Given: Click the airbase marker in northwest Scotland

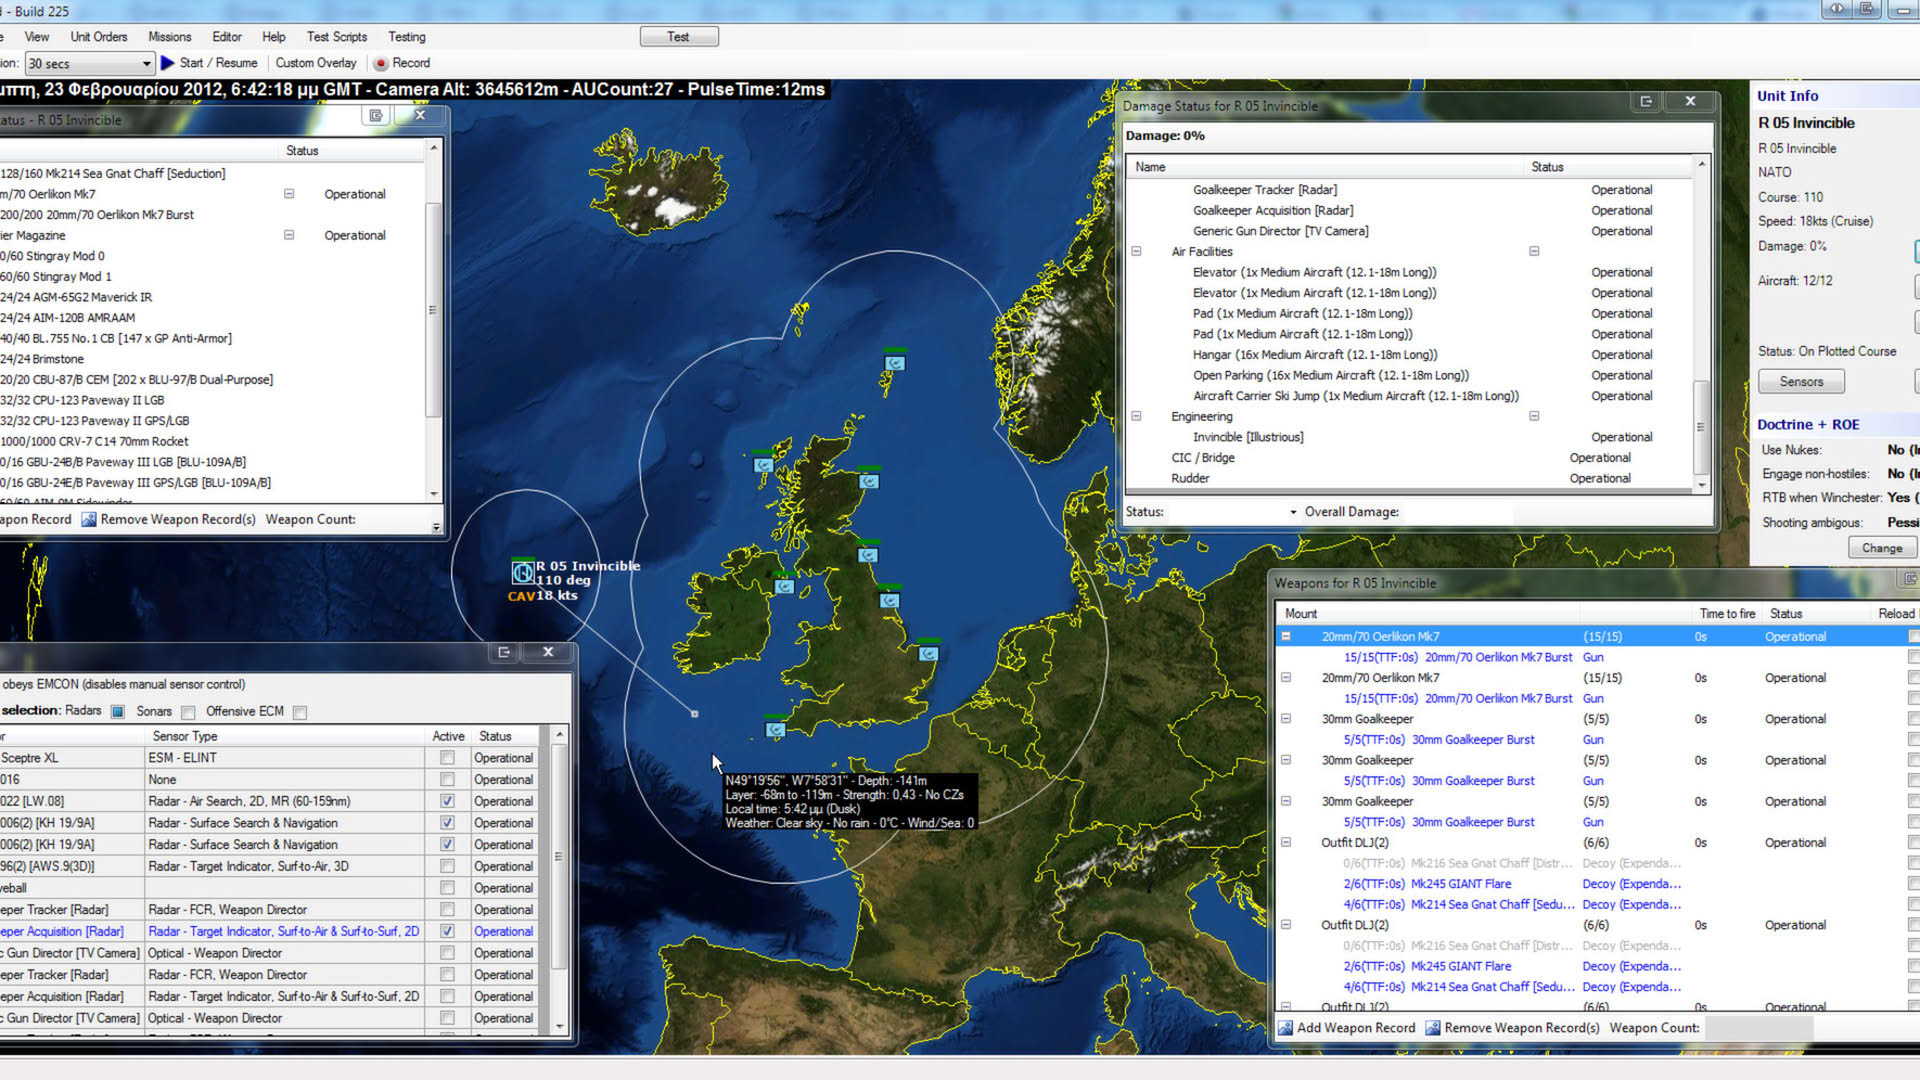Looking at the screenshot, I should pyautogui.click(x=763, y=465).
